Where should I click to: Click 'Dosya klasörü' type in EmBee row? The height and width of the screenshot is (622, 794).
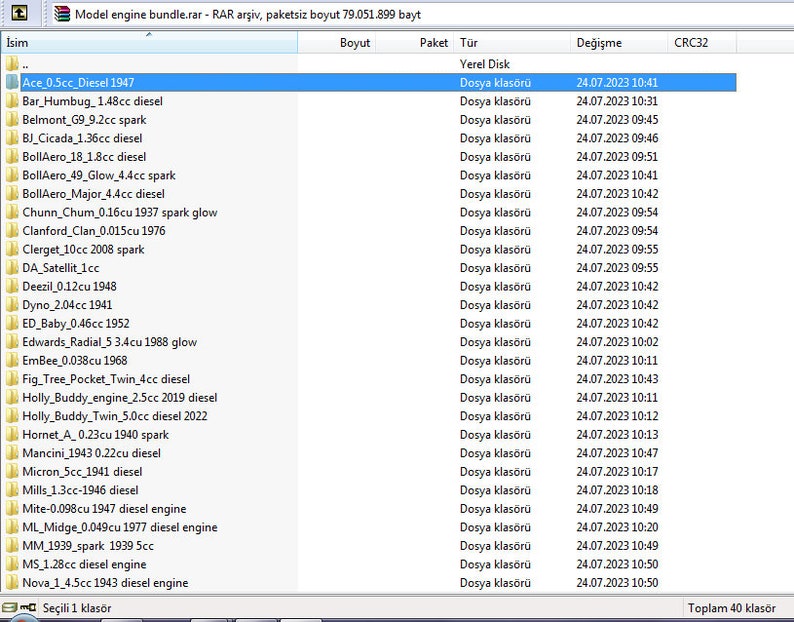(x=495, y=360)
